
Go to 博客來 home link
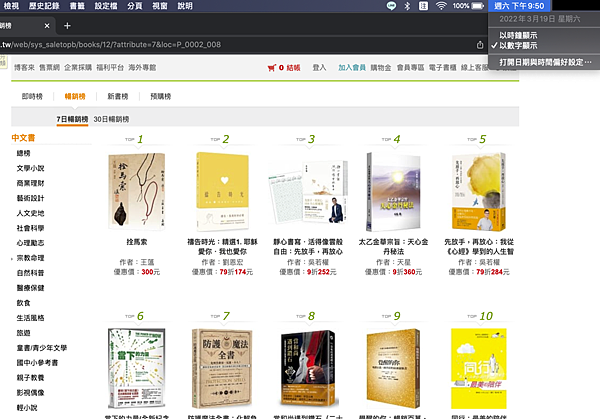point(24,68)
